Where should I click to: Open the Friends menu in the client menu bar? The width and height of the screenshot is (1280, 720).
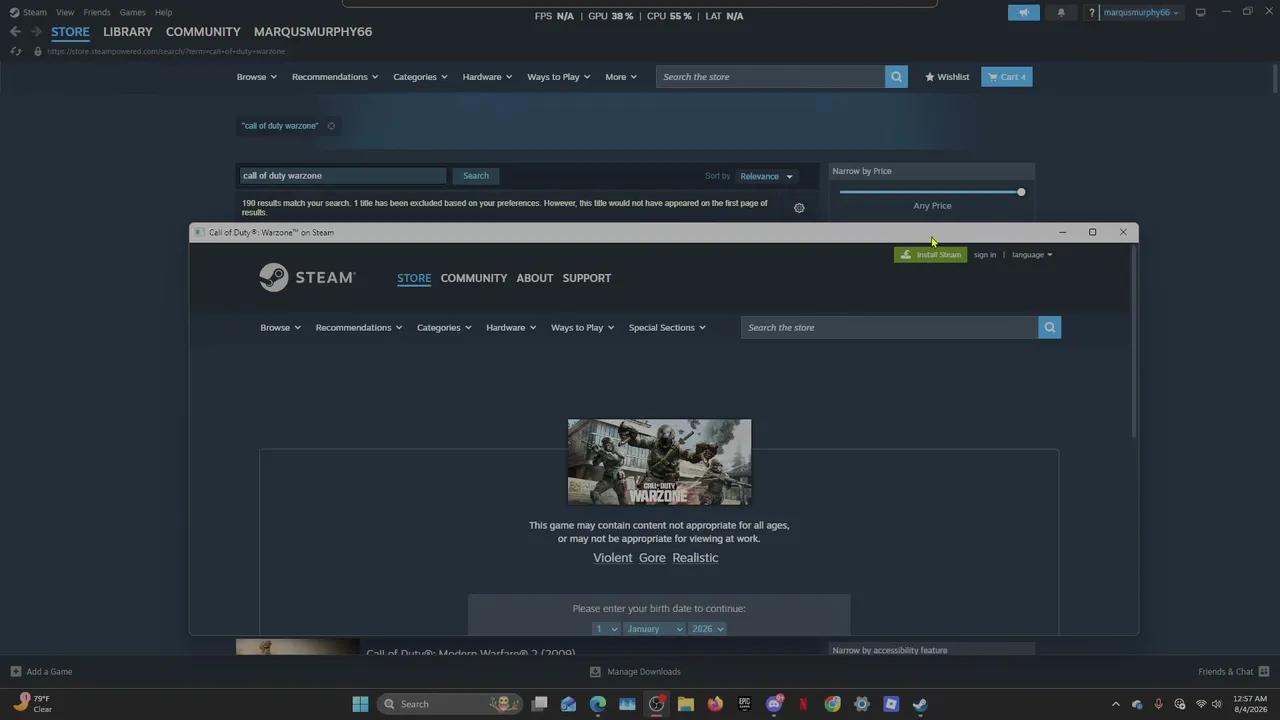97,12
